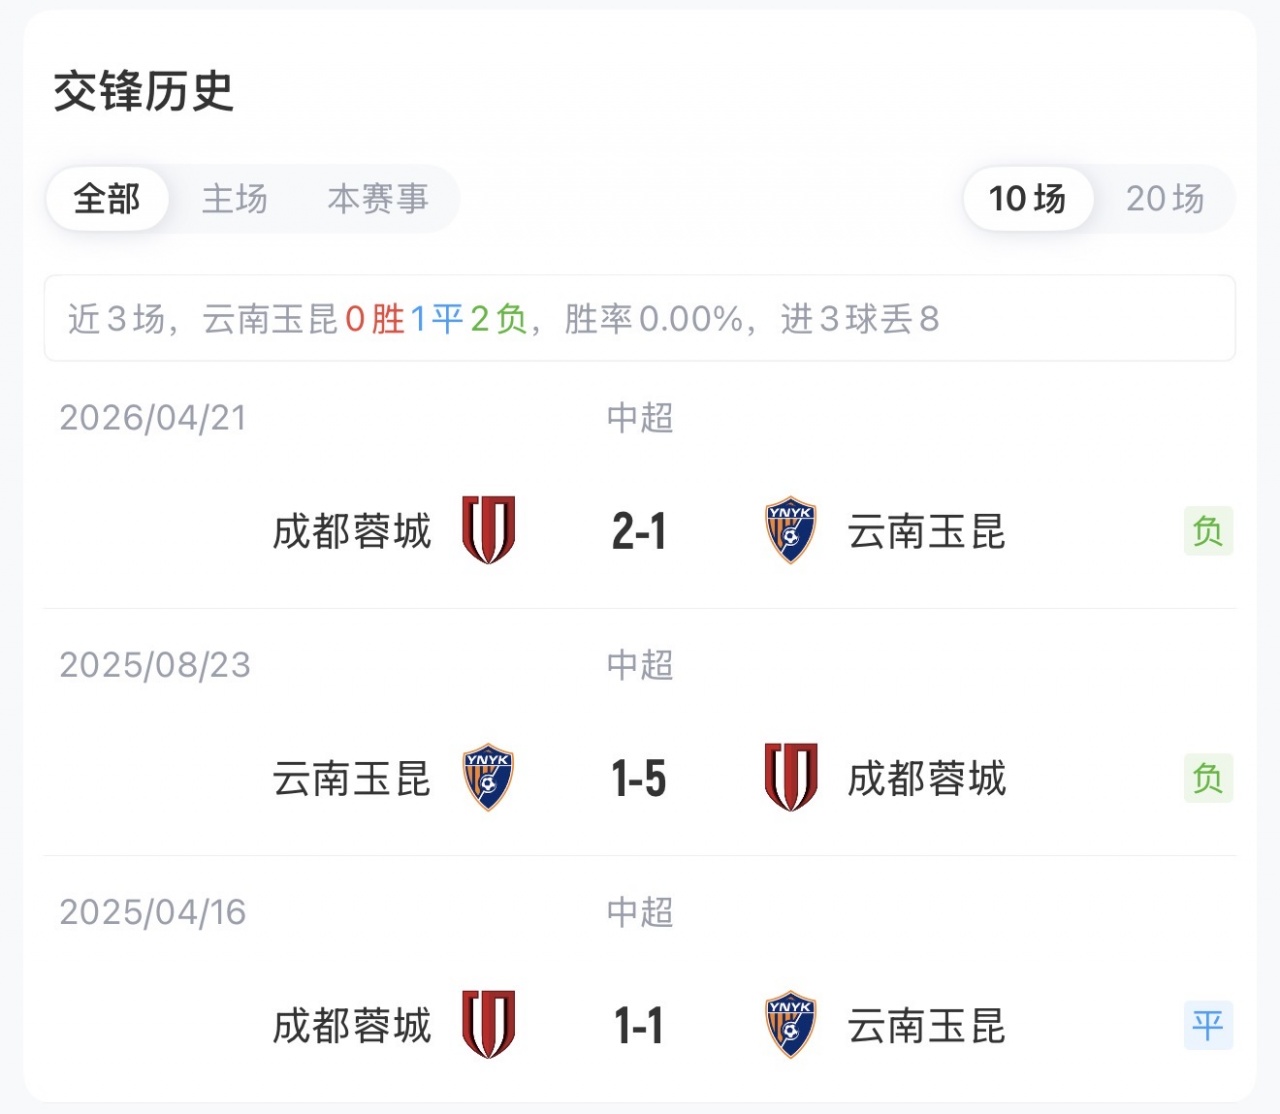Viewport: 1280px width, 1114px height.
Task: Switch to the 本赛事 filter tab
Action: pos(378,198)
